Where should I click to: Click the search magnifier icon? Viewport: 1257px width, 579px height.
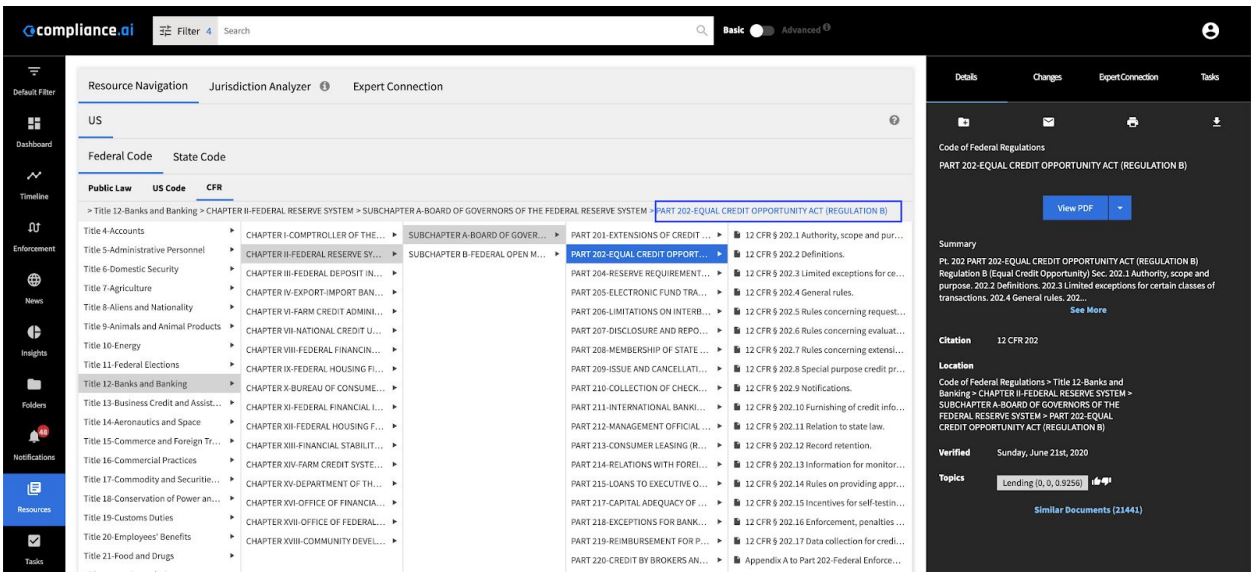(701, 31)
